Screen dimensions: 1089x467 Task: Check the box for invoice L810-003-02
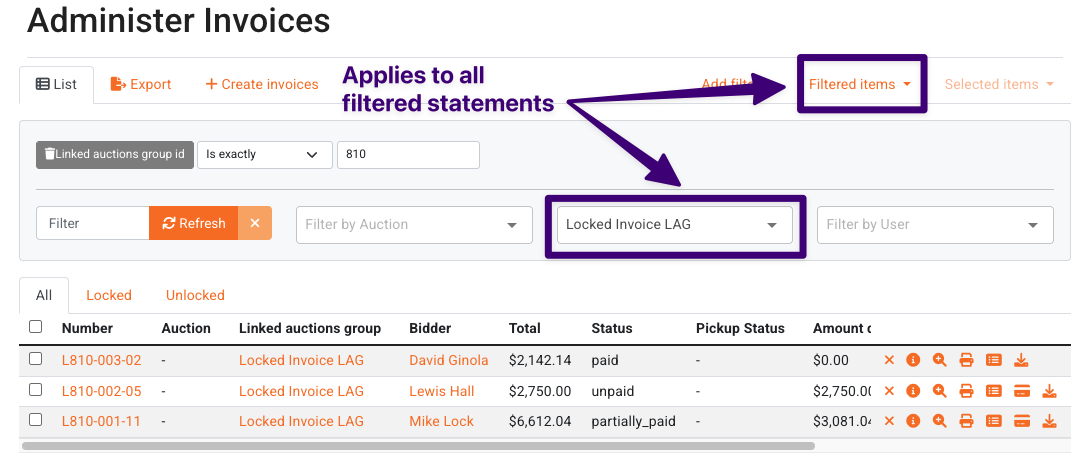(x=35, y=359)
